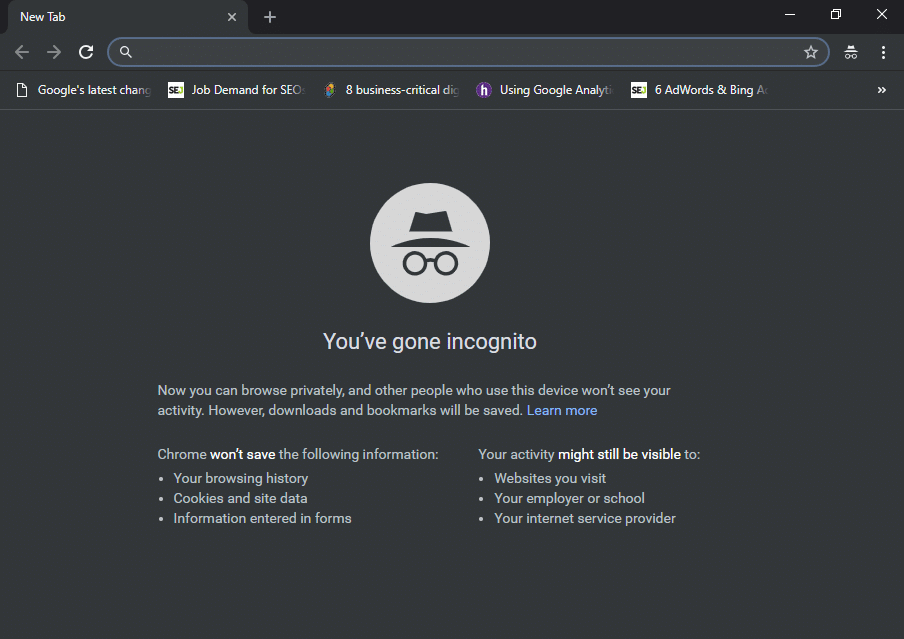Open the Using Google Analytics bookmark
This screenshot has height=639, width=904.
click(x=544, y=90)
